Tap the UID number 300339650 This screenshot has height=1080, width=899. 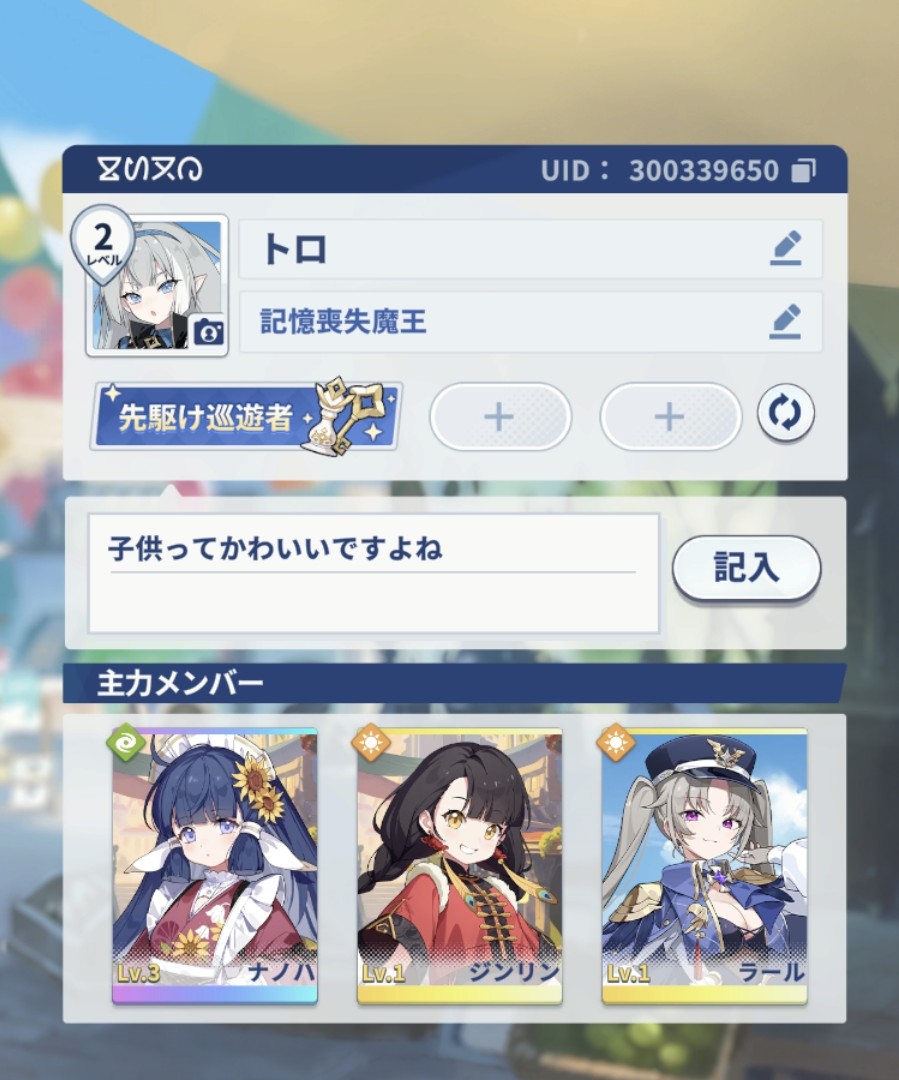[x=703, y=170]
